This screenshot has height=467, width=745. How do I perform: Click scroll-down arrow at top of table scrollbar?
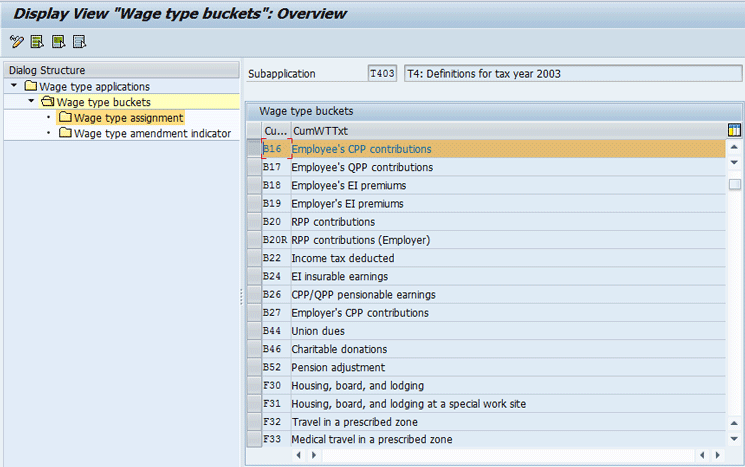[x=734, y=162]
